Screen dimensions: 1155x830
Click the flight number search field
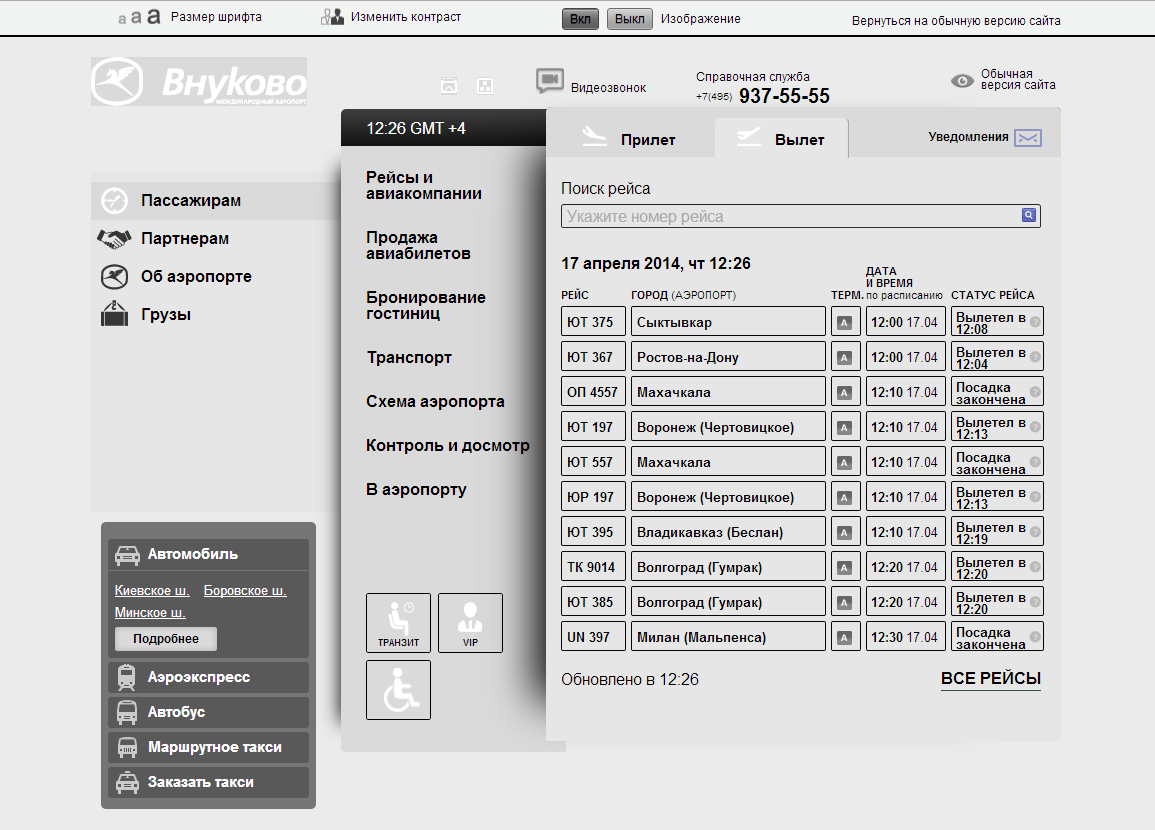pos(790,216)
